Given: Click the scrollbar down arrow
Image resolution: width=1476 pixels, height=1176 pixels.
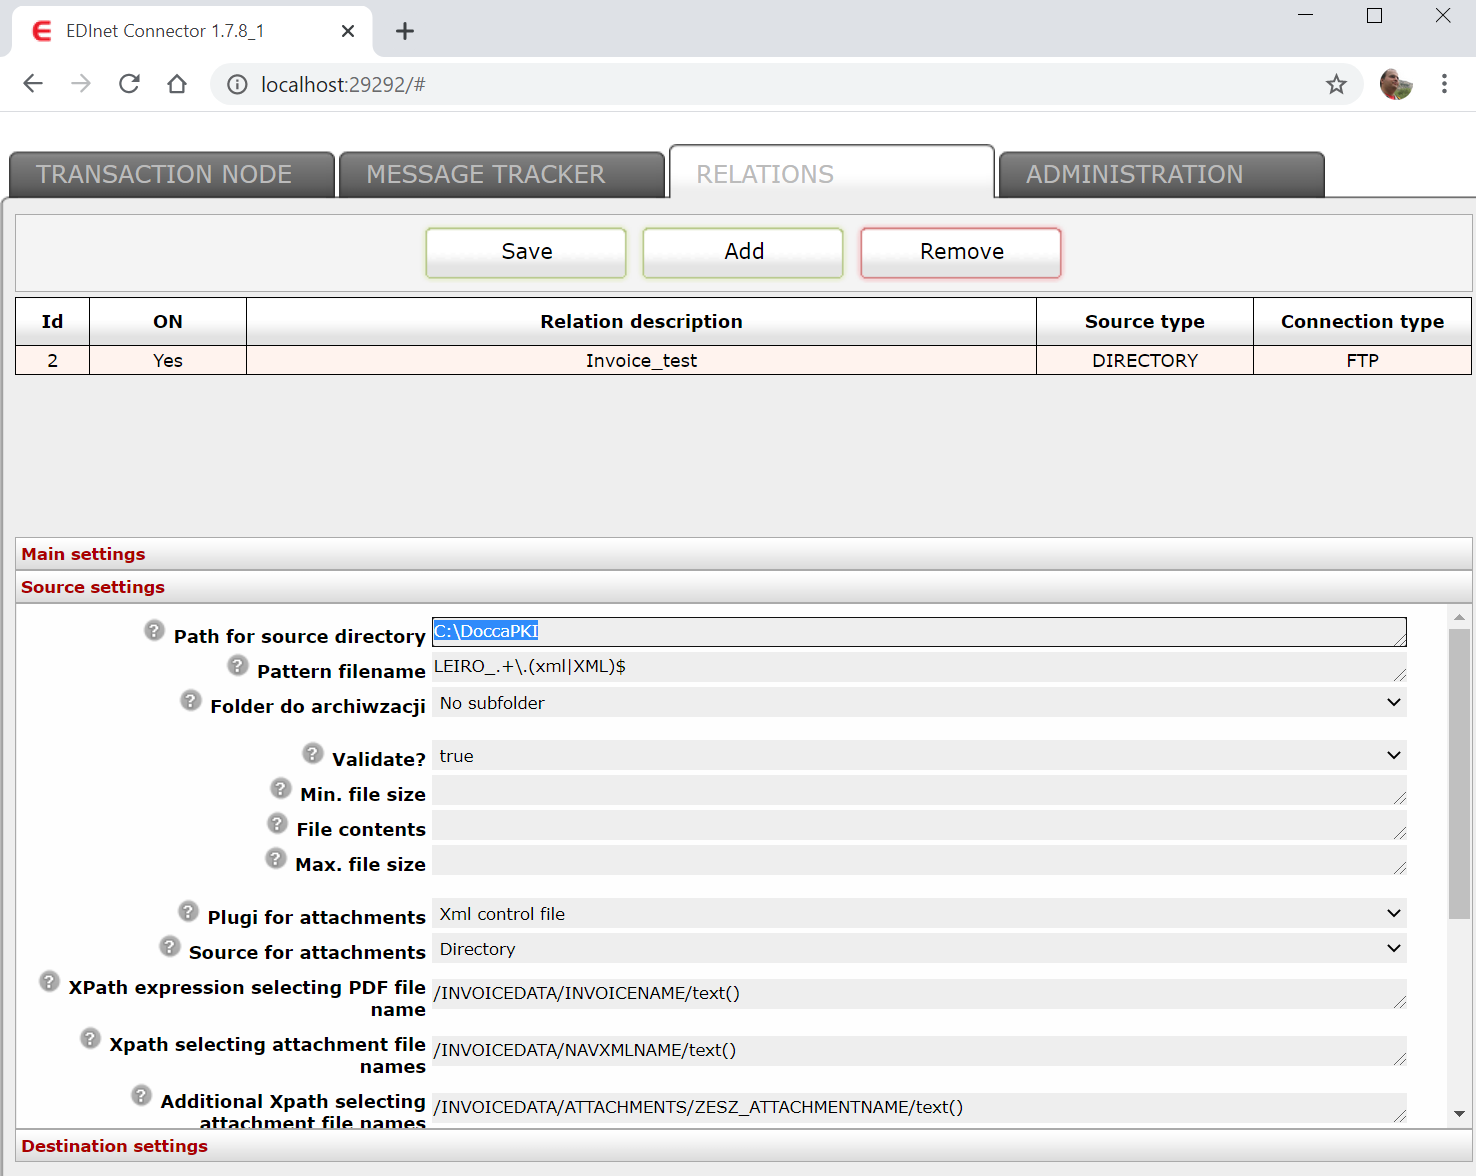Looking at the screenshot, I should point(1460,1114).
